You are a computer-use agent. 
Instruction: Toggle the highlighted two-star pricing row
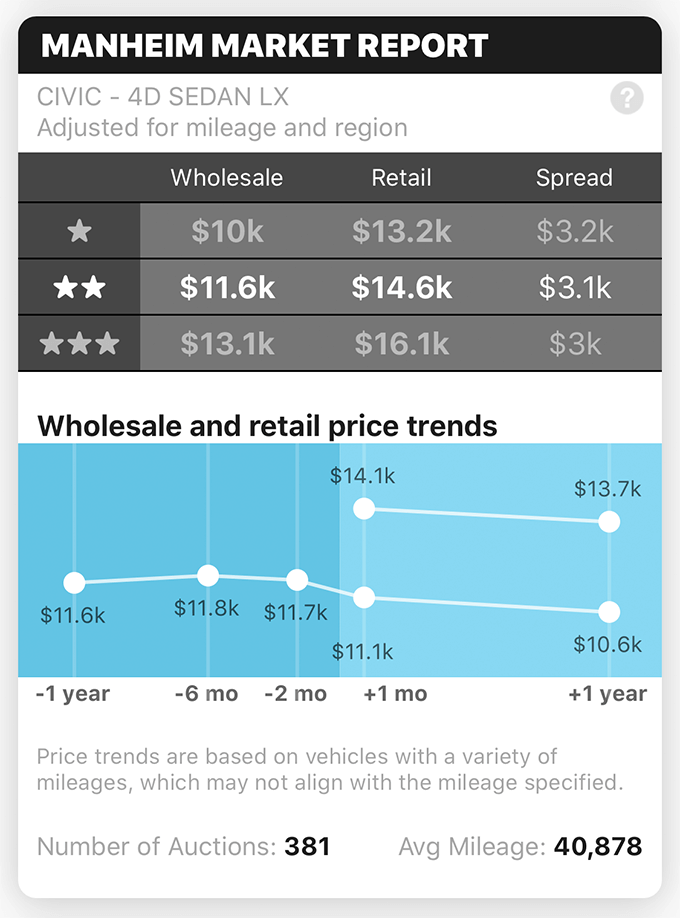pos(340,287)
